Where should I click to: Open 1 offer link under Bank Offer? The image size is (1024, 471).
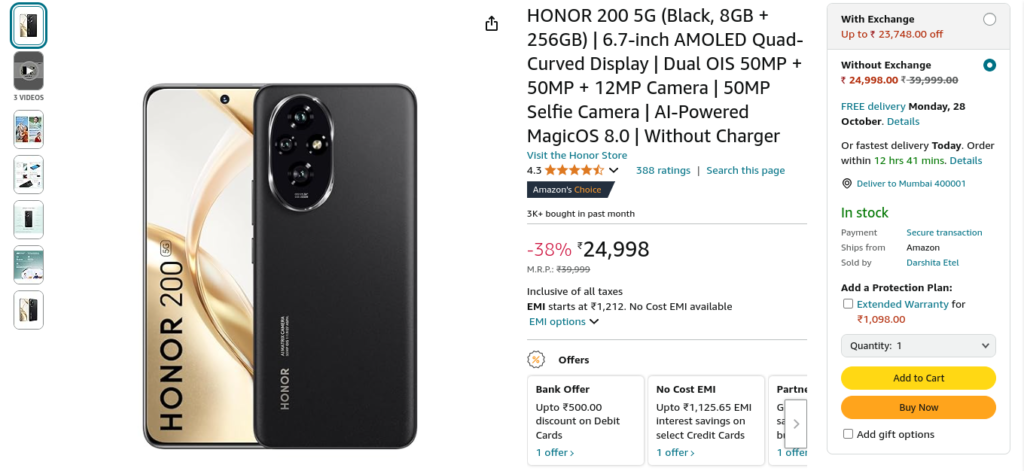[555, 453]
